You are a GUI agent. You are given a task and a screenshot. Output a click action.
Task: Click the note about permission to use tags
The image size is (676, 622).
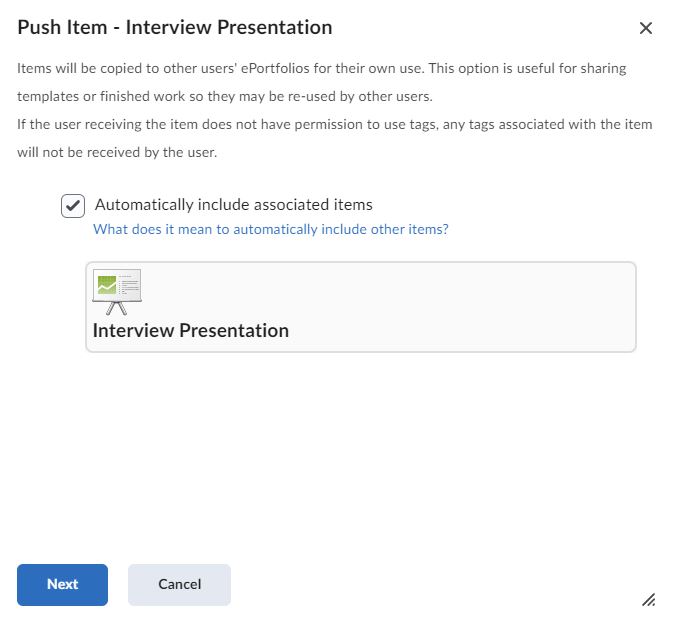[335, 124]
